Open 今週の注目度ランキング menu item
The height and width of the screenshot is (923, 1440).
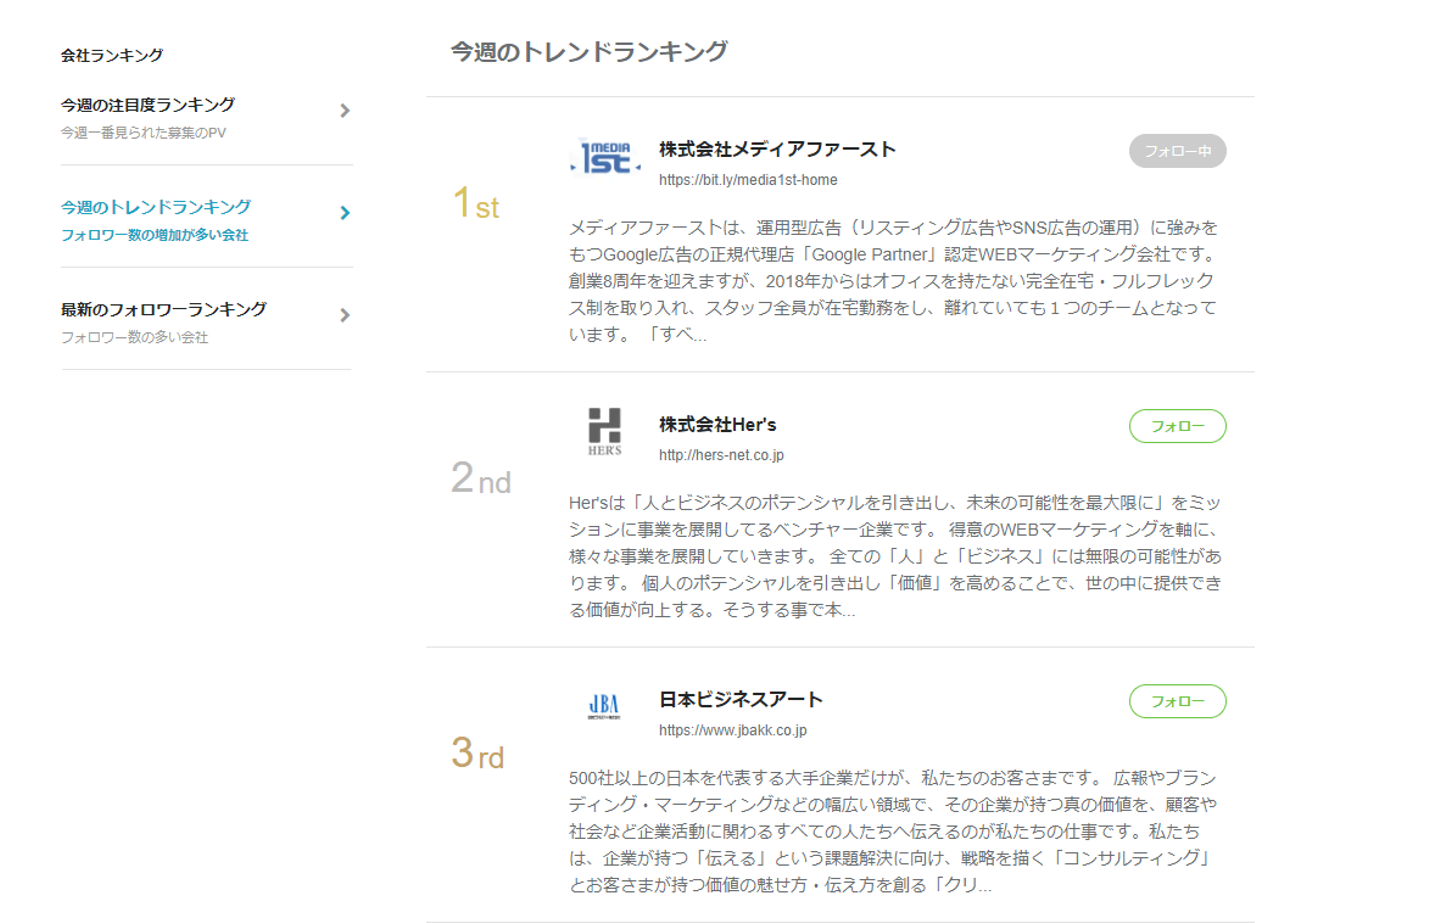[x=148, y=105]
